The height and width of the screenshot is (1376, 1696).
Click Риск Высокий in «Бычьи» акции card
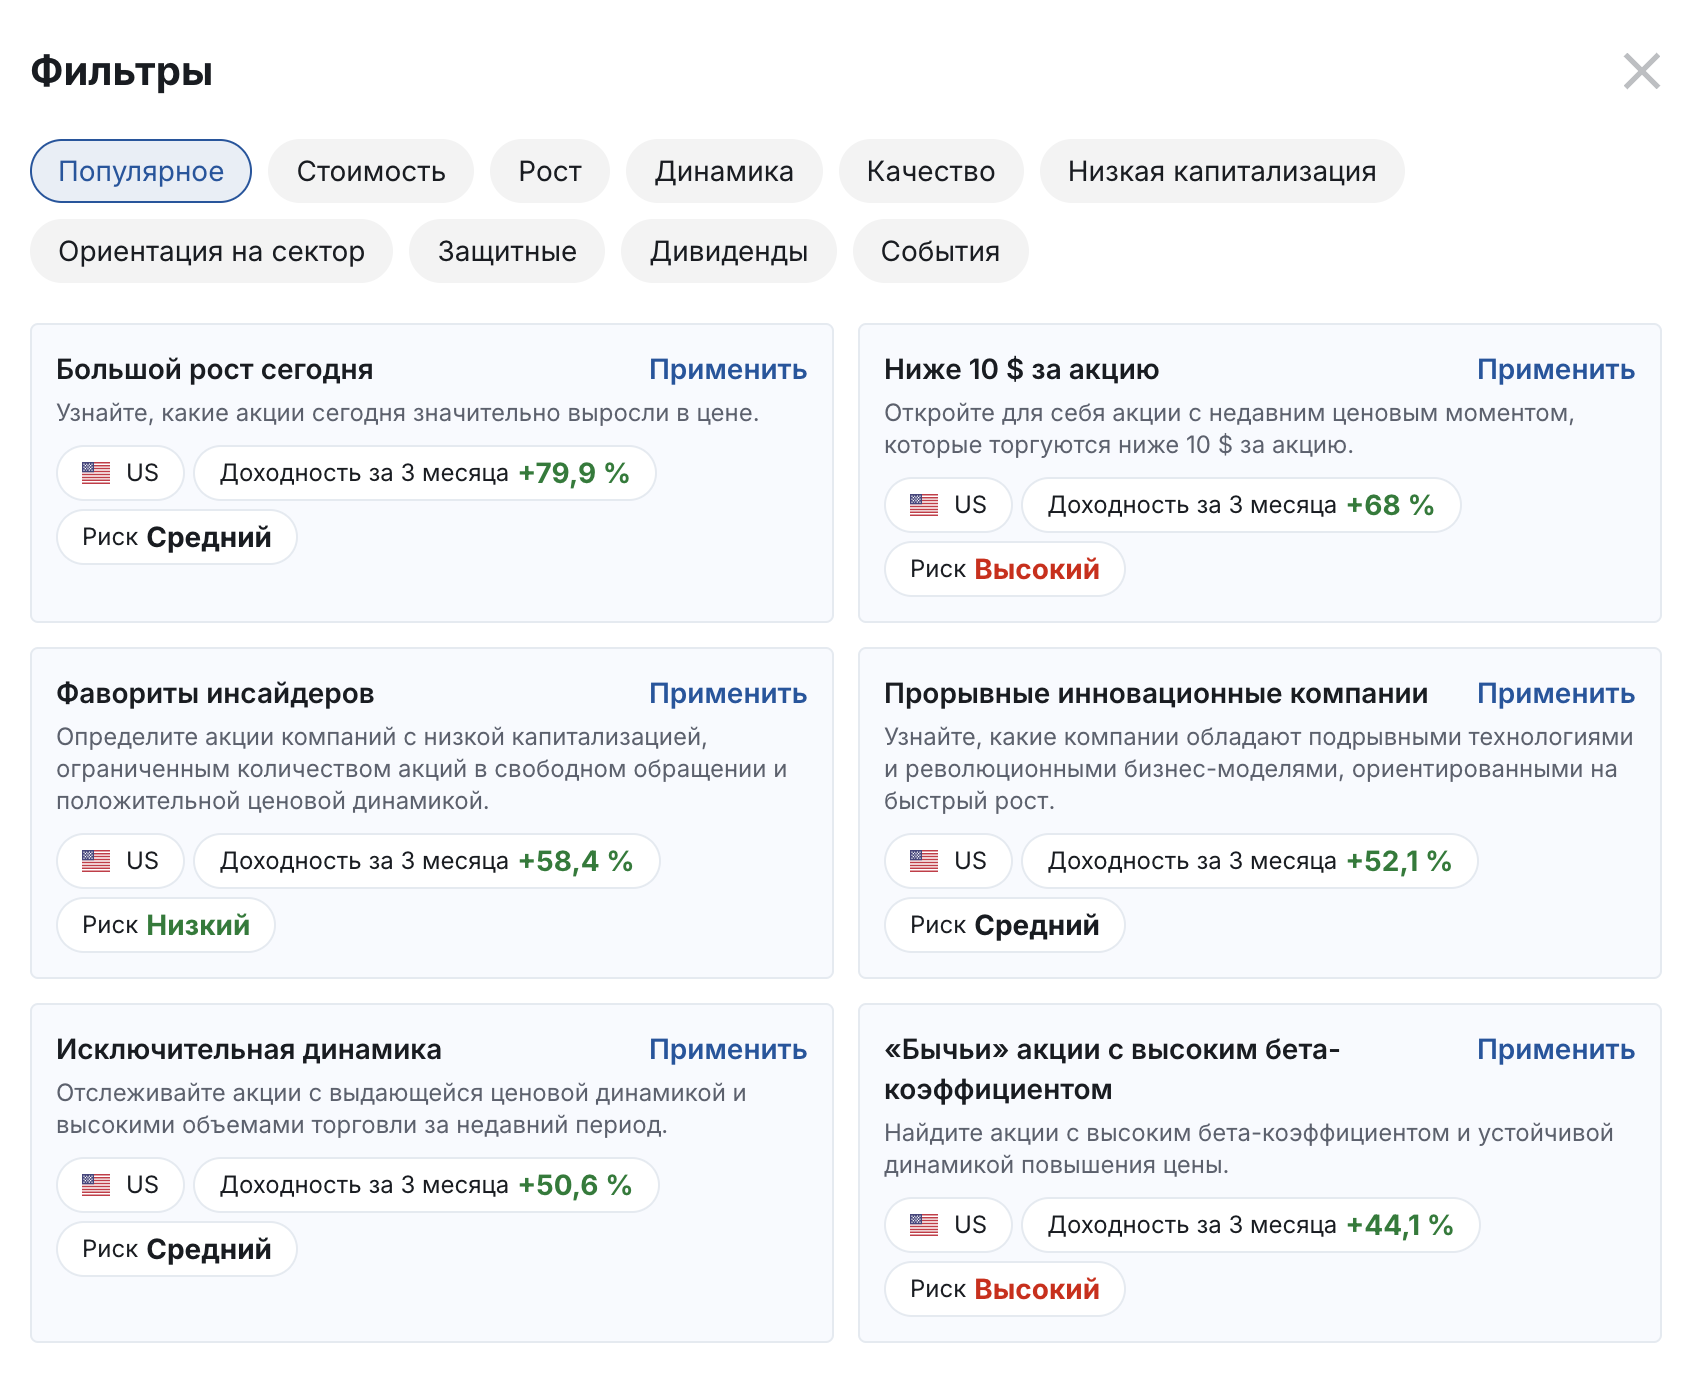(x=1005, y=1289)
